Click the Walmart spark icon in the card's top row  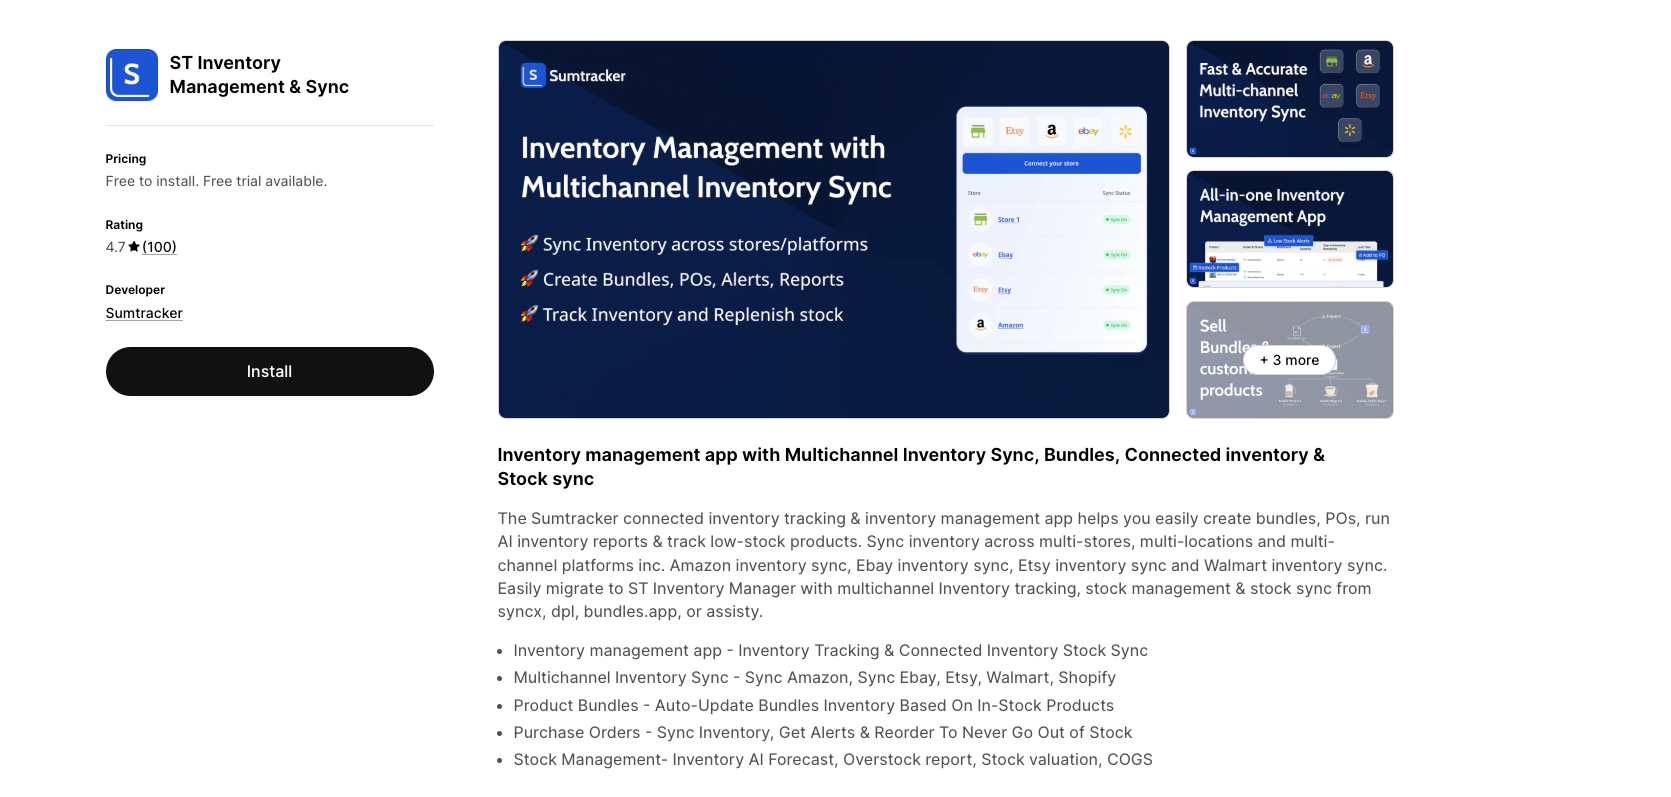(x=1125, y=131)
